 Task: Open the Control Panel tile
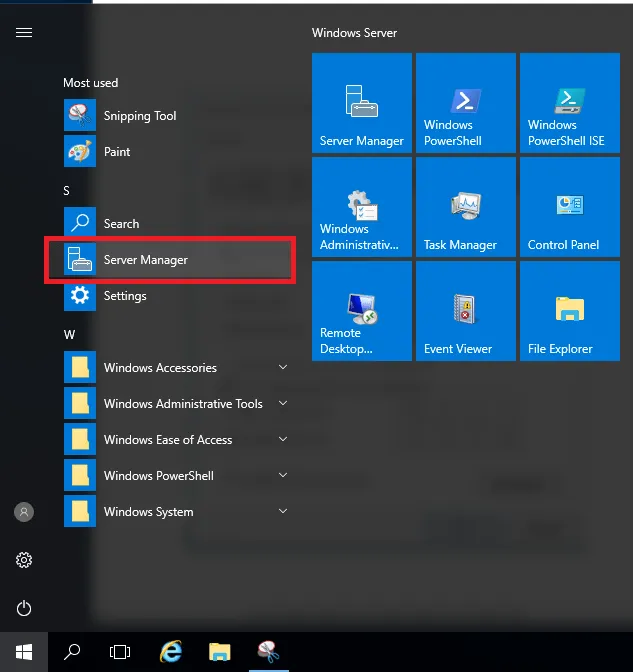570,207
